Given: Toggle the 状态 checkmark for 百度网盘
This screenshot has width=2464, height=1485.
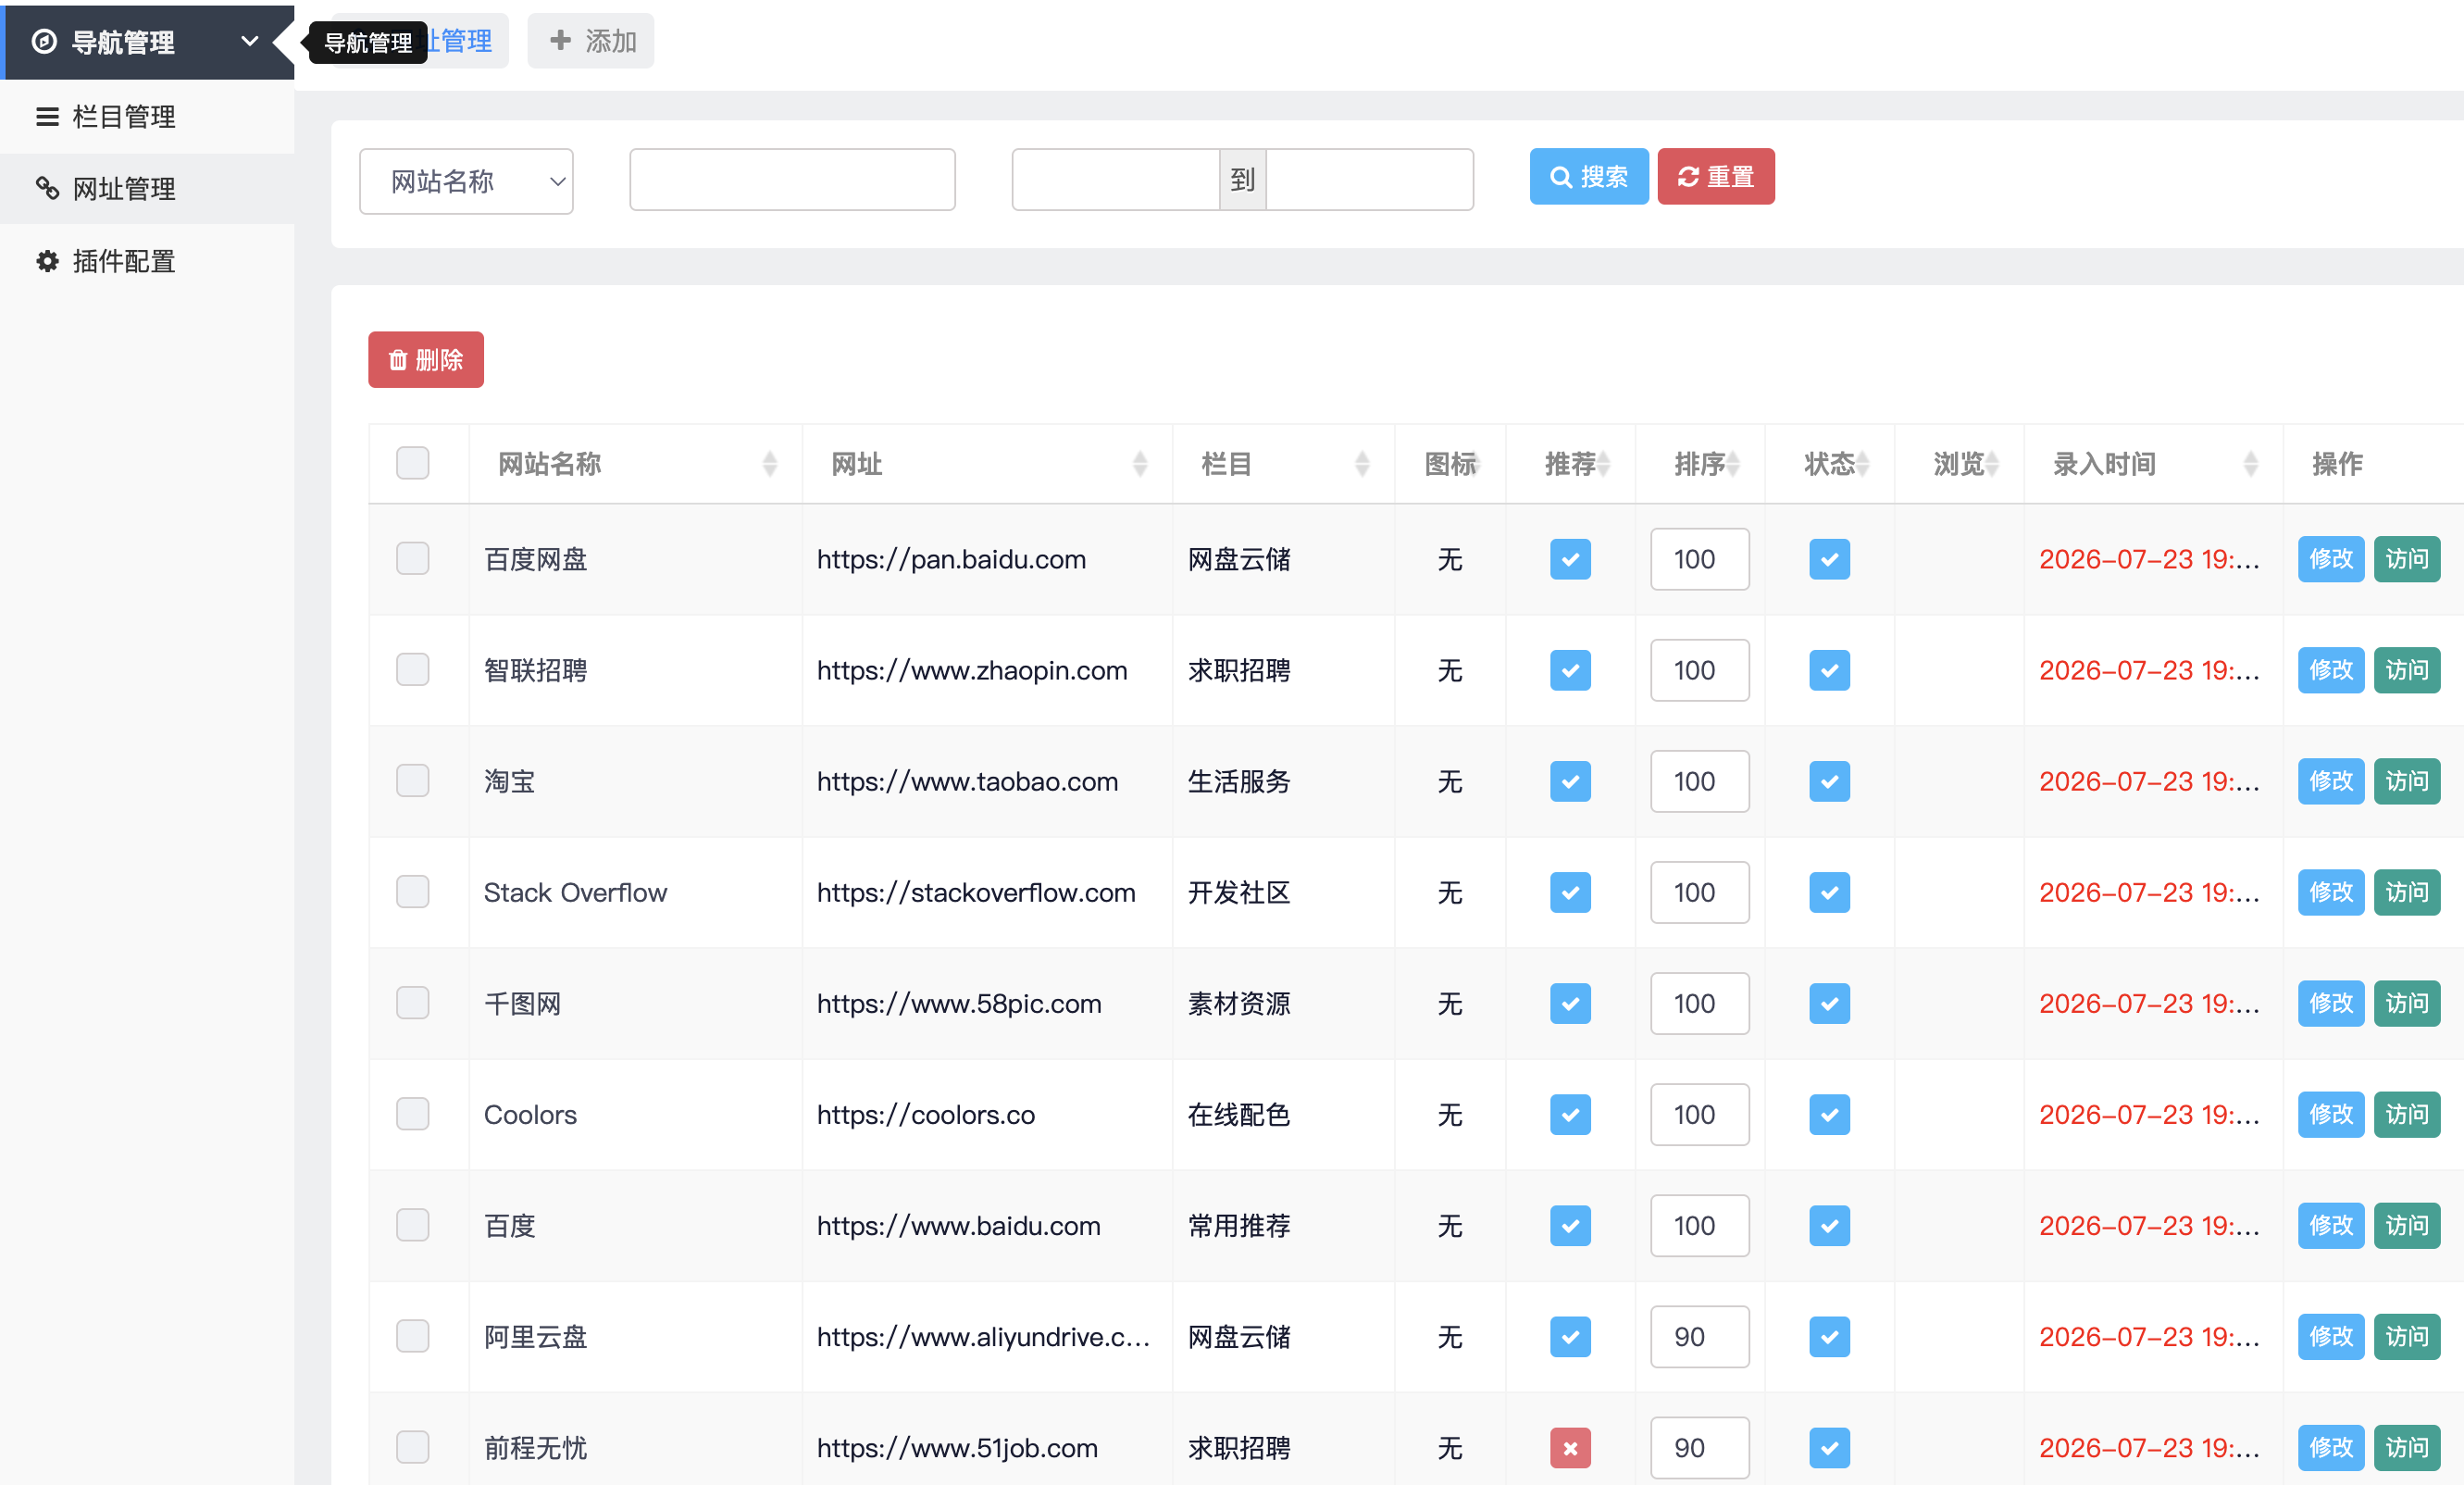Looking at the screenshot, I should (1829, 559).
